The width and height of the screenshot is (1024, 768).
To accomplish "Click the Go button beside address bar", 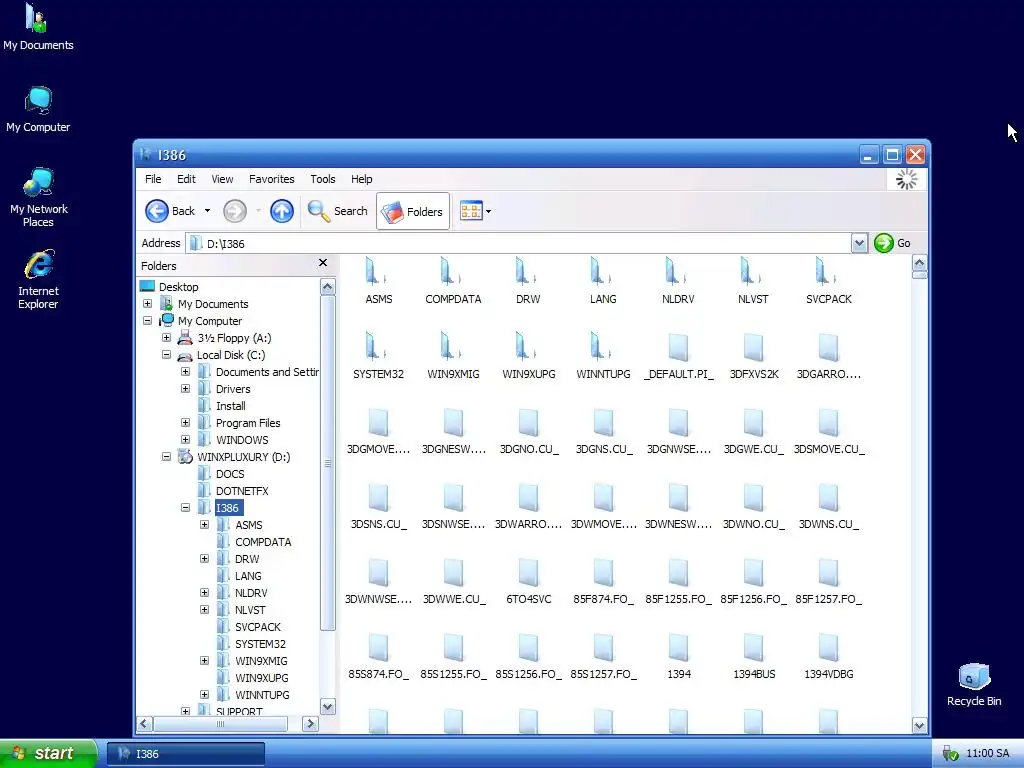I will pos(893,243).
